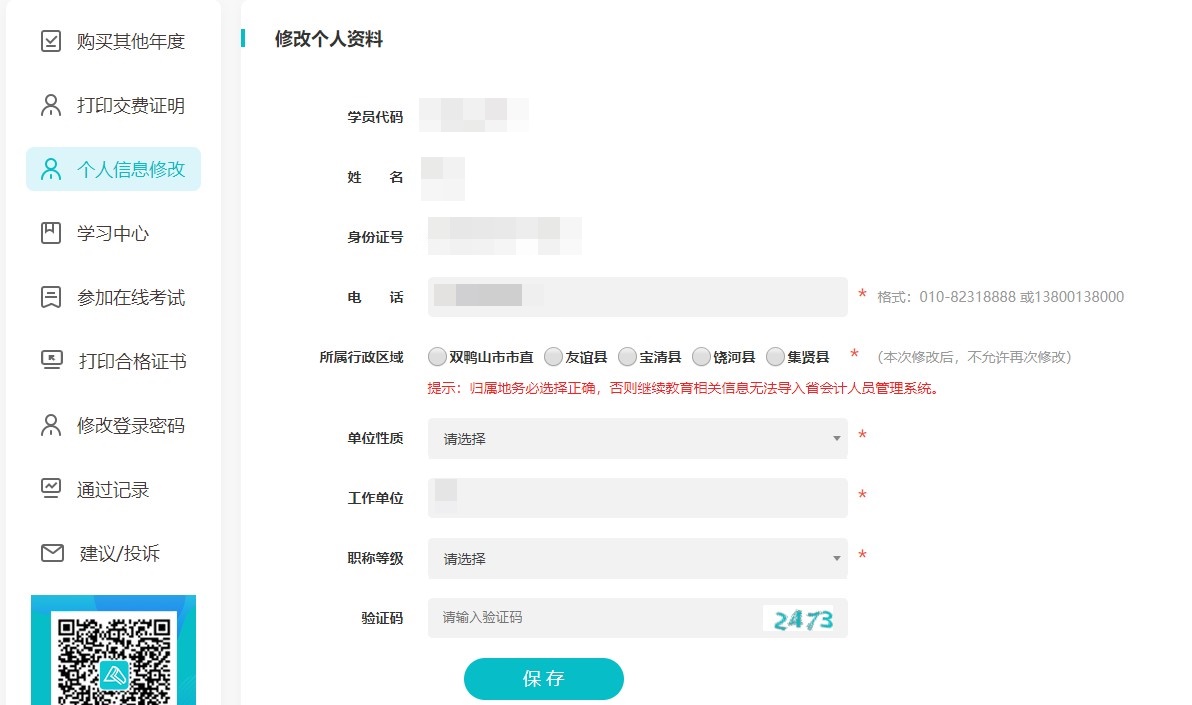The width and height of the screenshot is (1192, 705).
Task: Open the 个人信息修改 menu item
Action: click(113, 169)
